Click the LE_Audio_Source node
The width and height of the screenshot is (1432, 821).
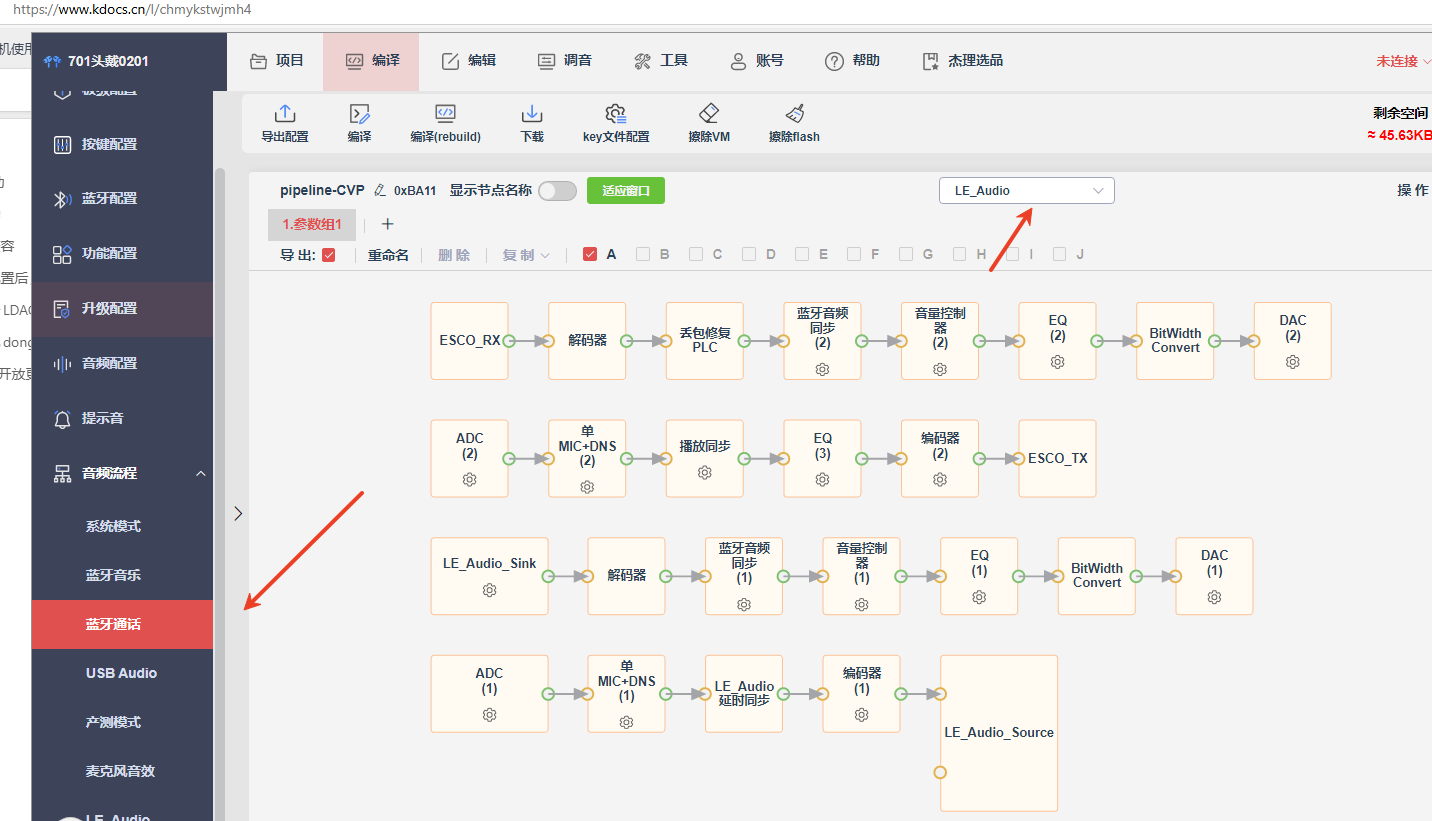(x=999, y=733)
